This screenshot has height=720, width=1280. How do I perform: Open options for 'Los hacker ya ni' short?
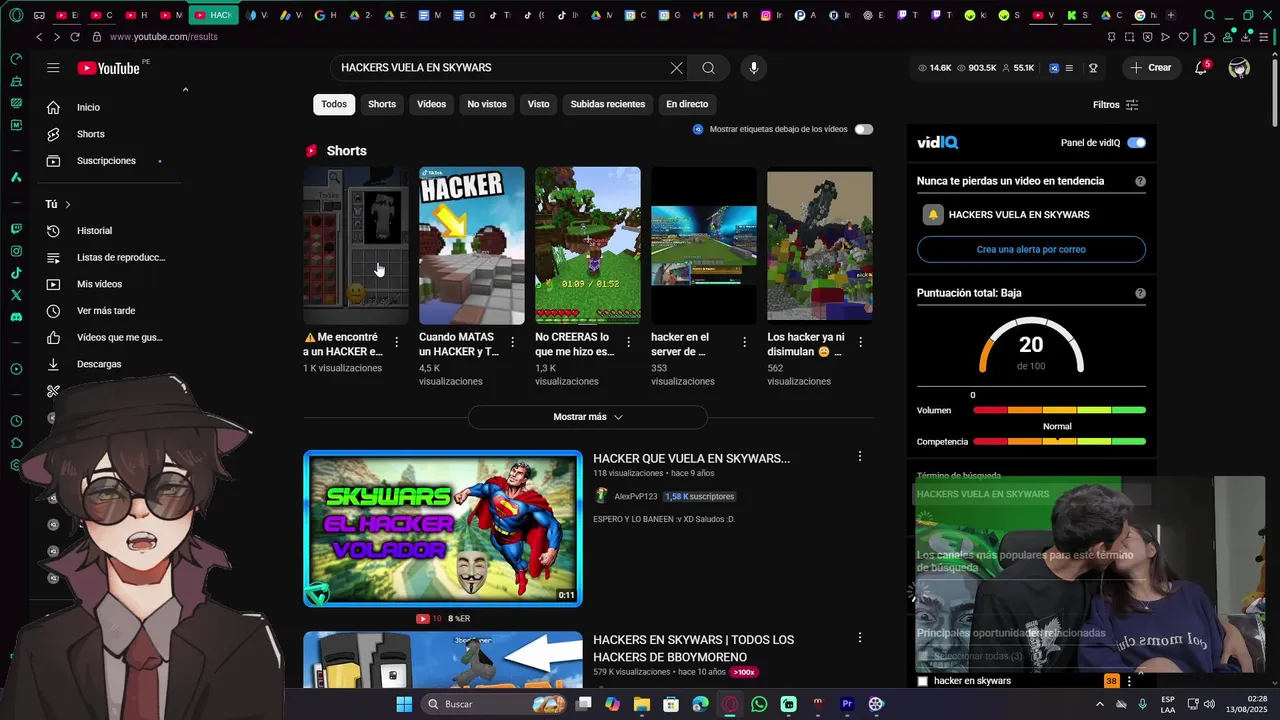click(x=861, y=342)
